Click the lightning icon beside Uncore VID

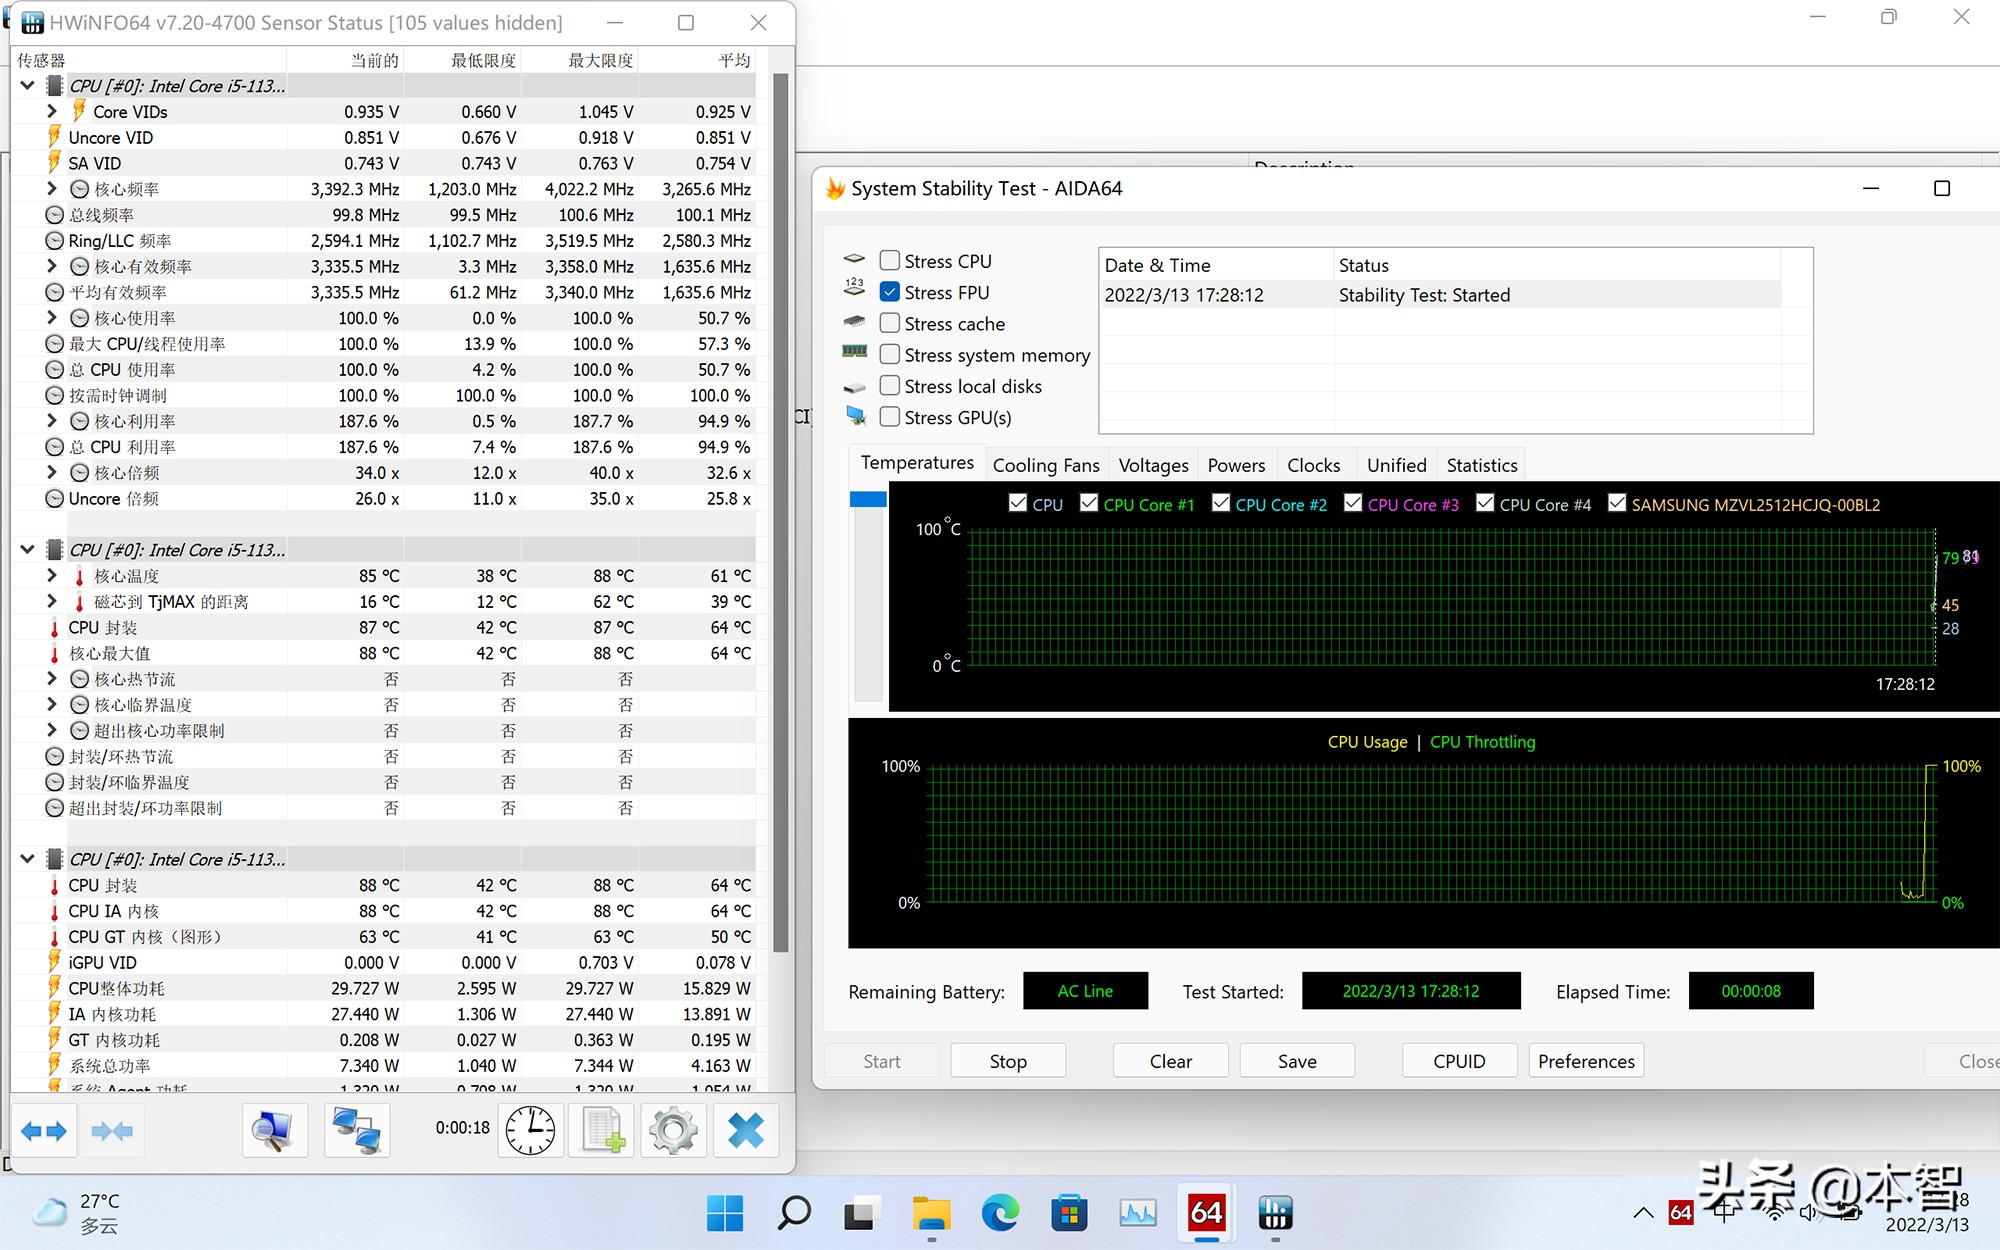[x=55, y=137]
